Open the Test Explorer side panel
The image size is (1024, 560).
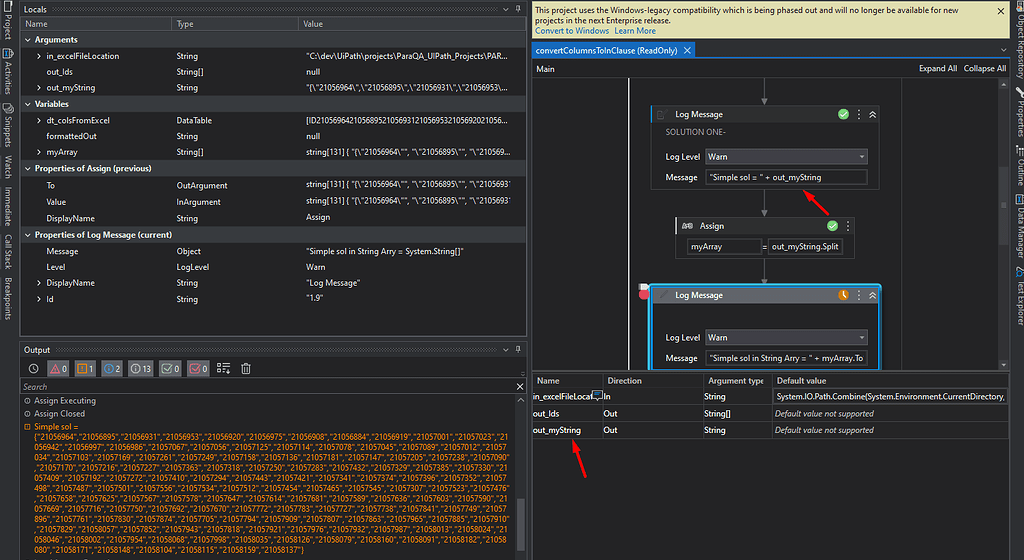coord(1019,296)
